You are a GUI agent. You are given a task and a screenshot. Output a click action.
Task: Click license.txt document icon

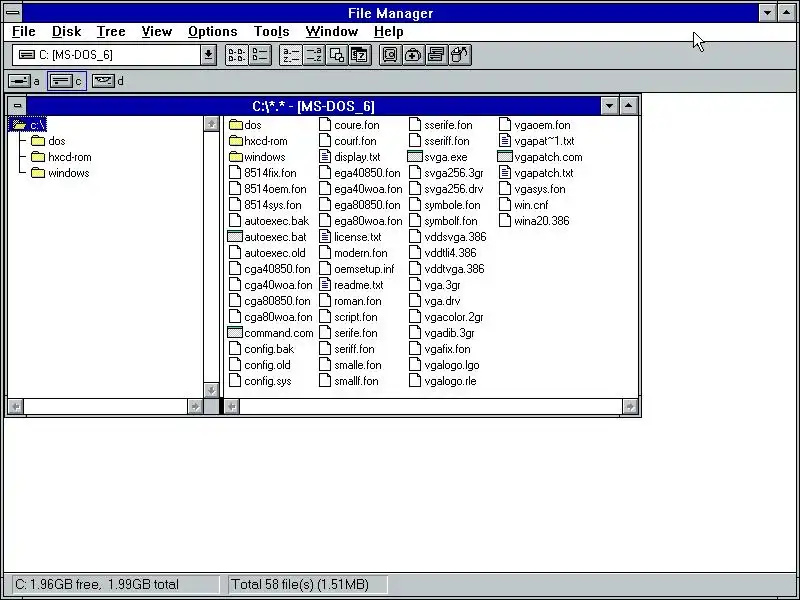coord(325,237)
